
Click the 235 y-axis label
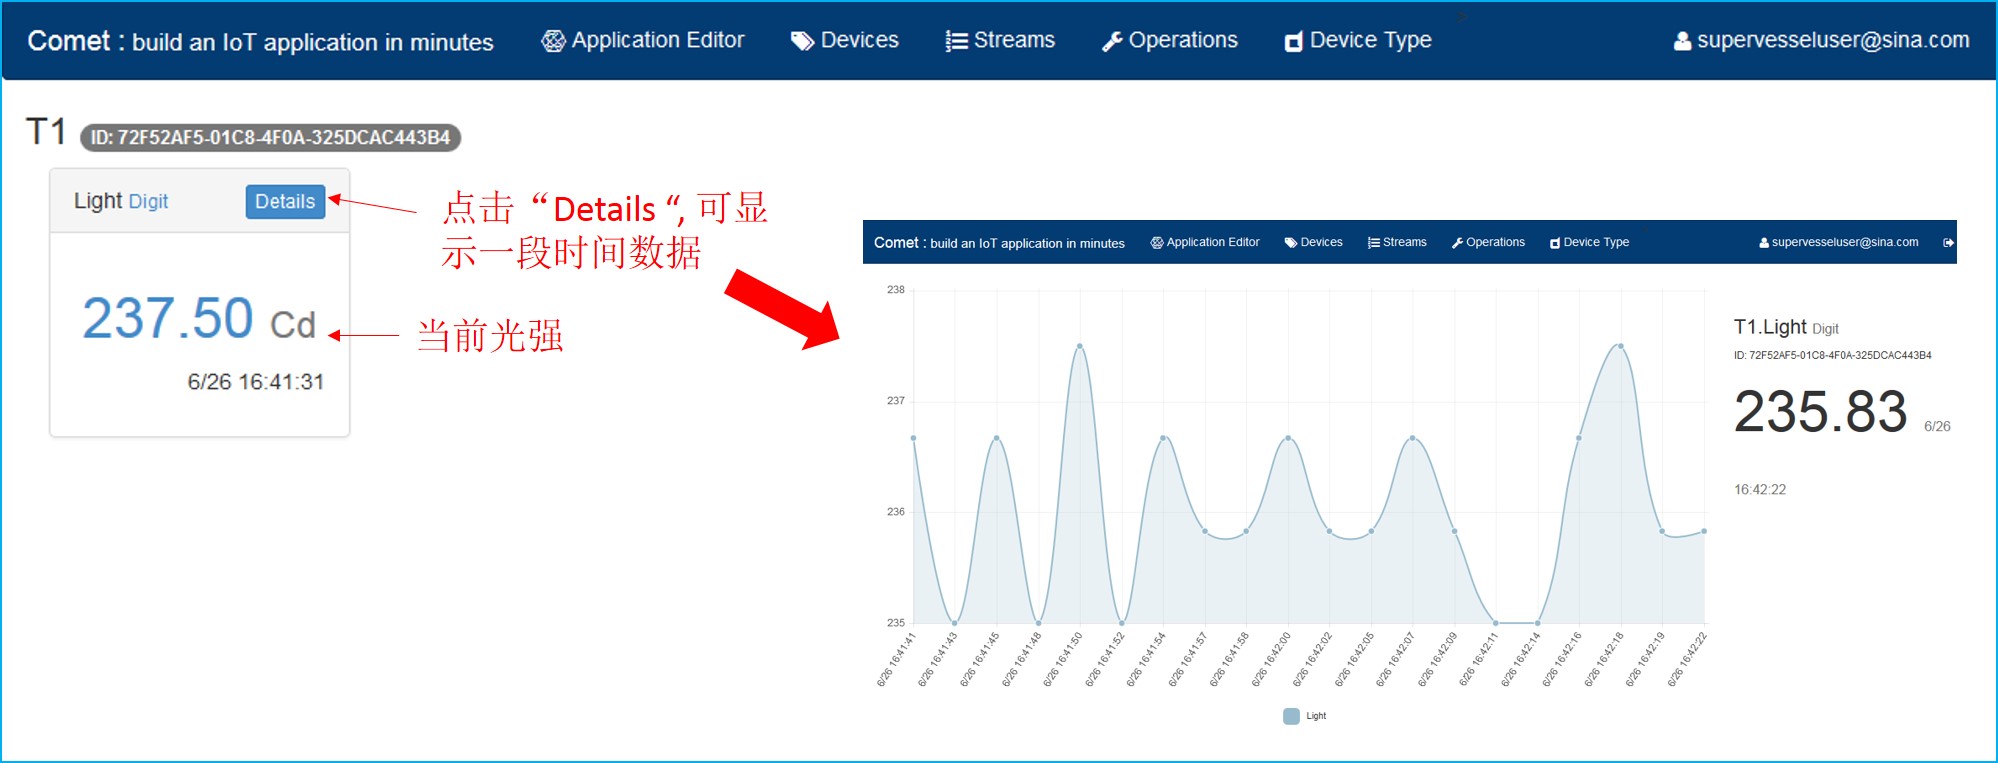point(896,623)
